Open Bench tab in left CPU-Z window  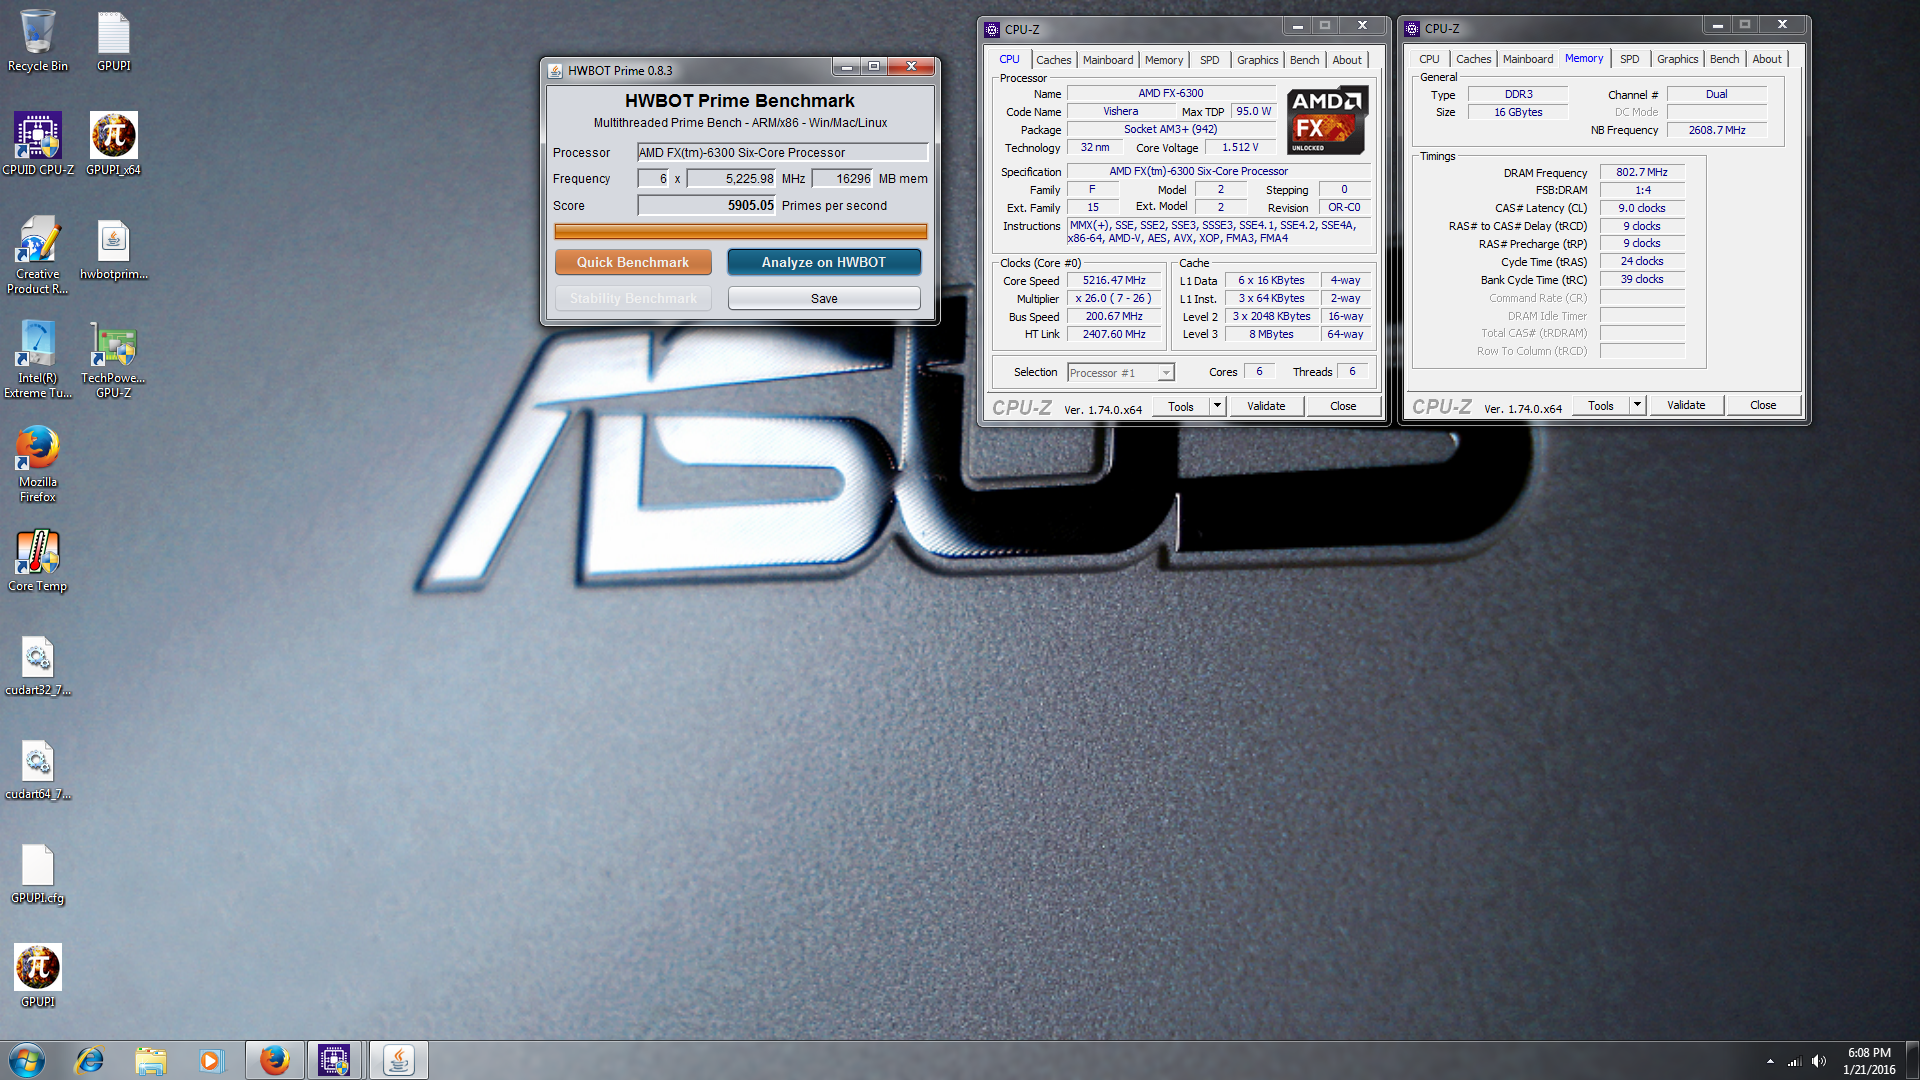tap(1304, 60)
